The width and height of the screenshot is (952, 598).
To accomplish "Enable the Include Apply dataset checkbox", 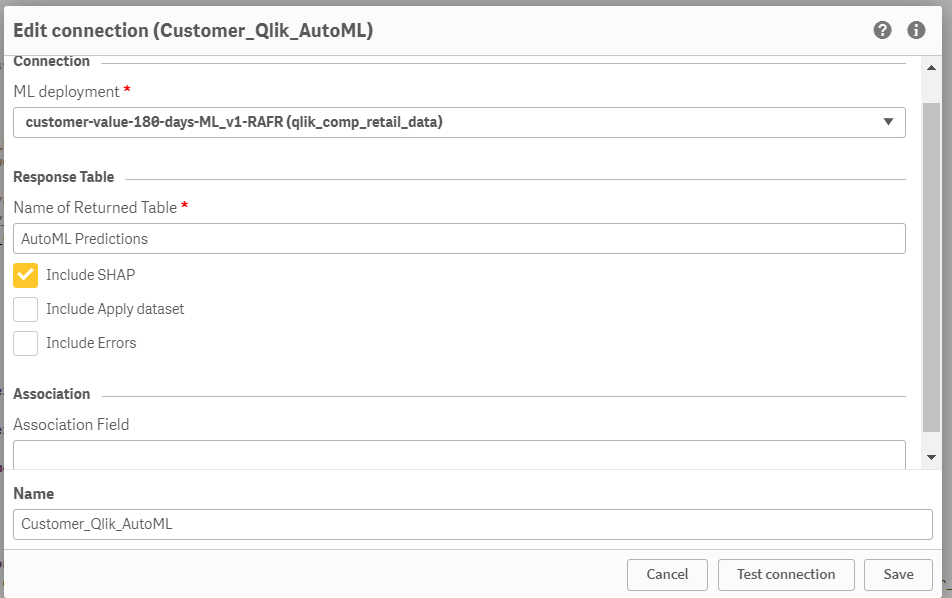I will point(26,309).
